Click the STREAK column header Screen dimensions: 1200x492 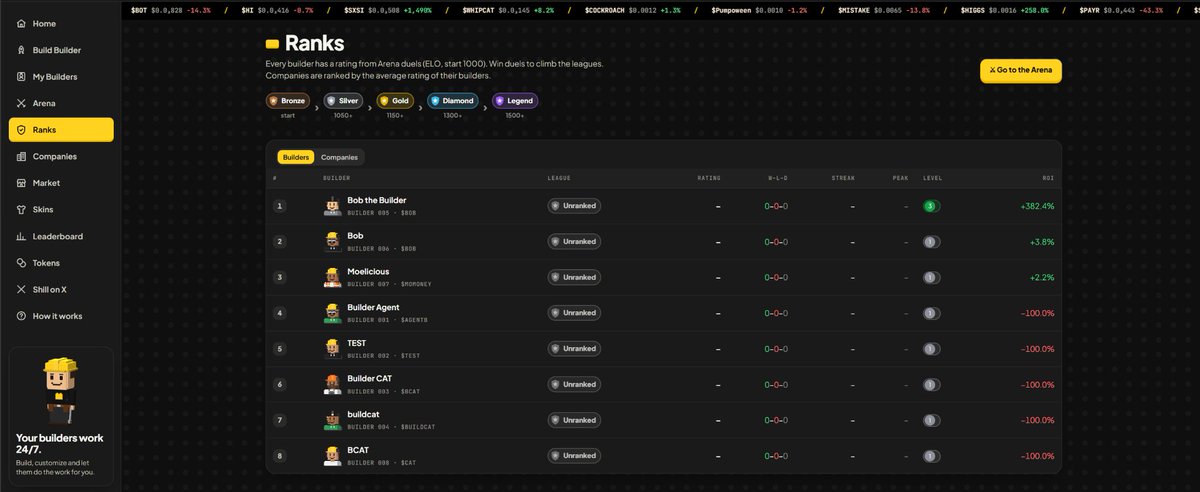point(843,178)
